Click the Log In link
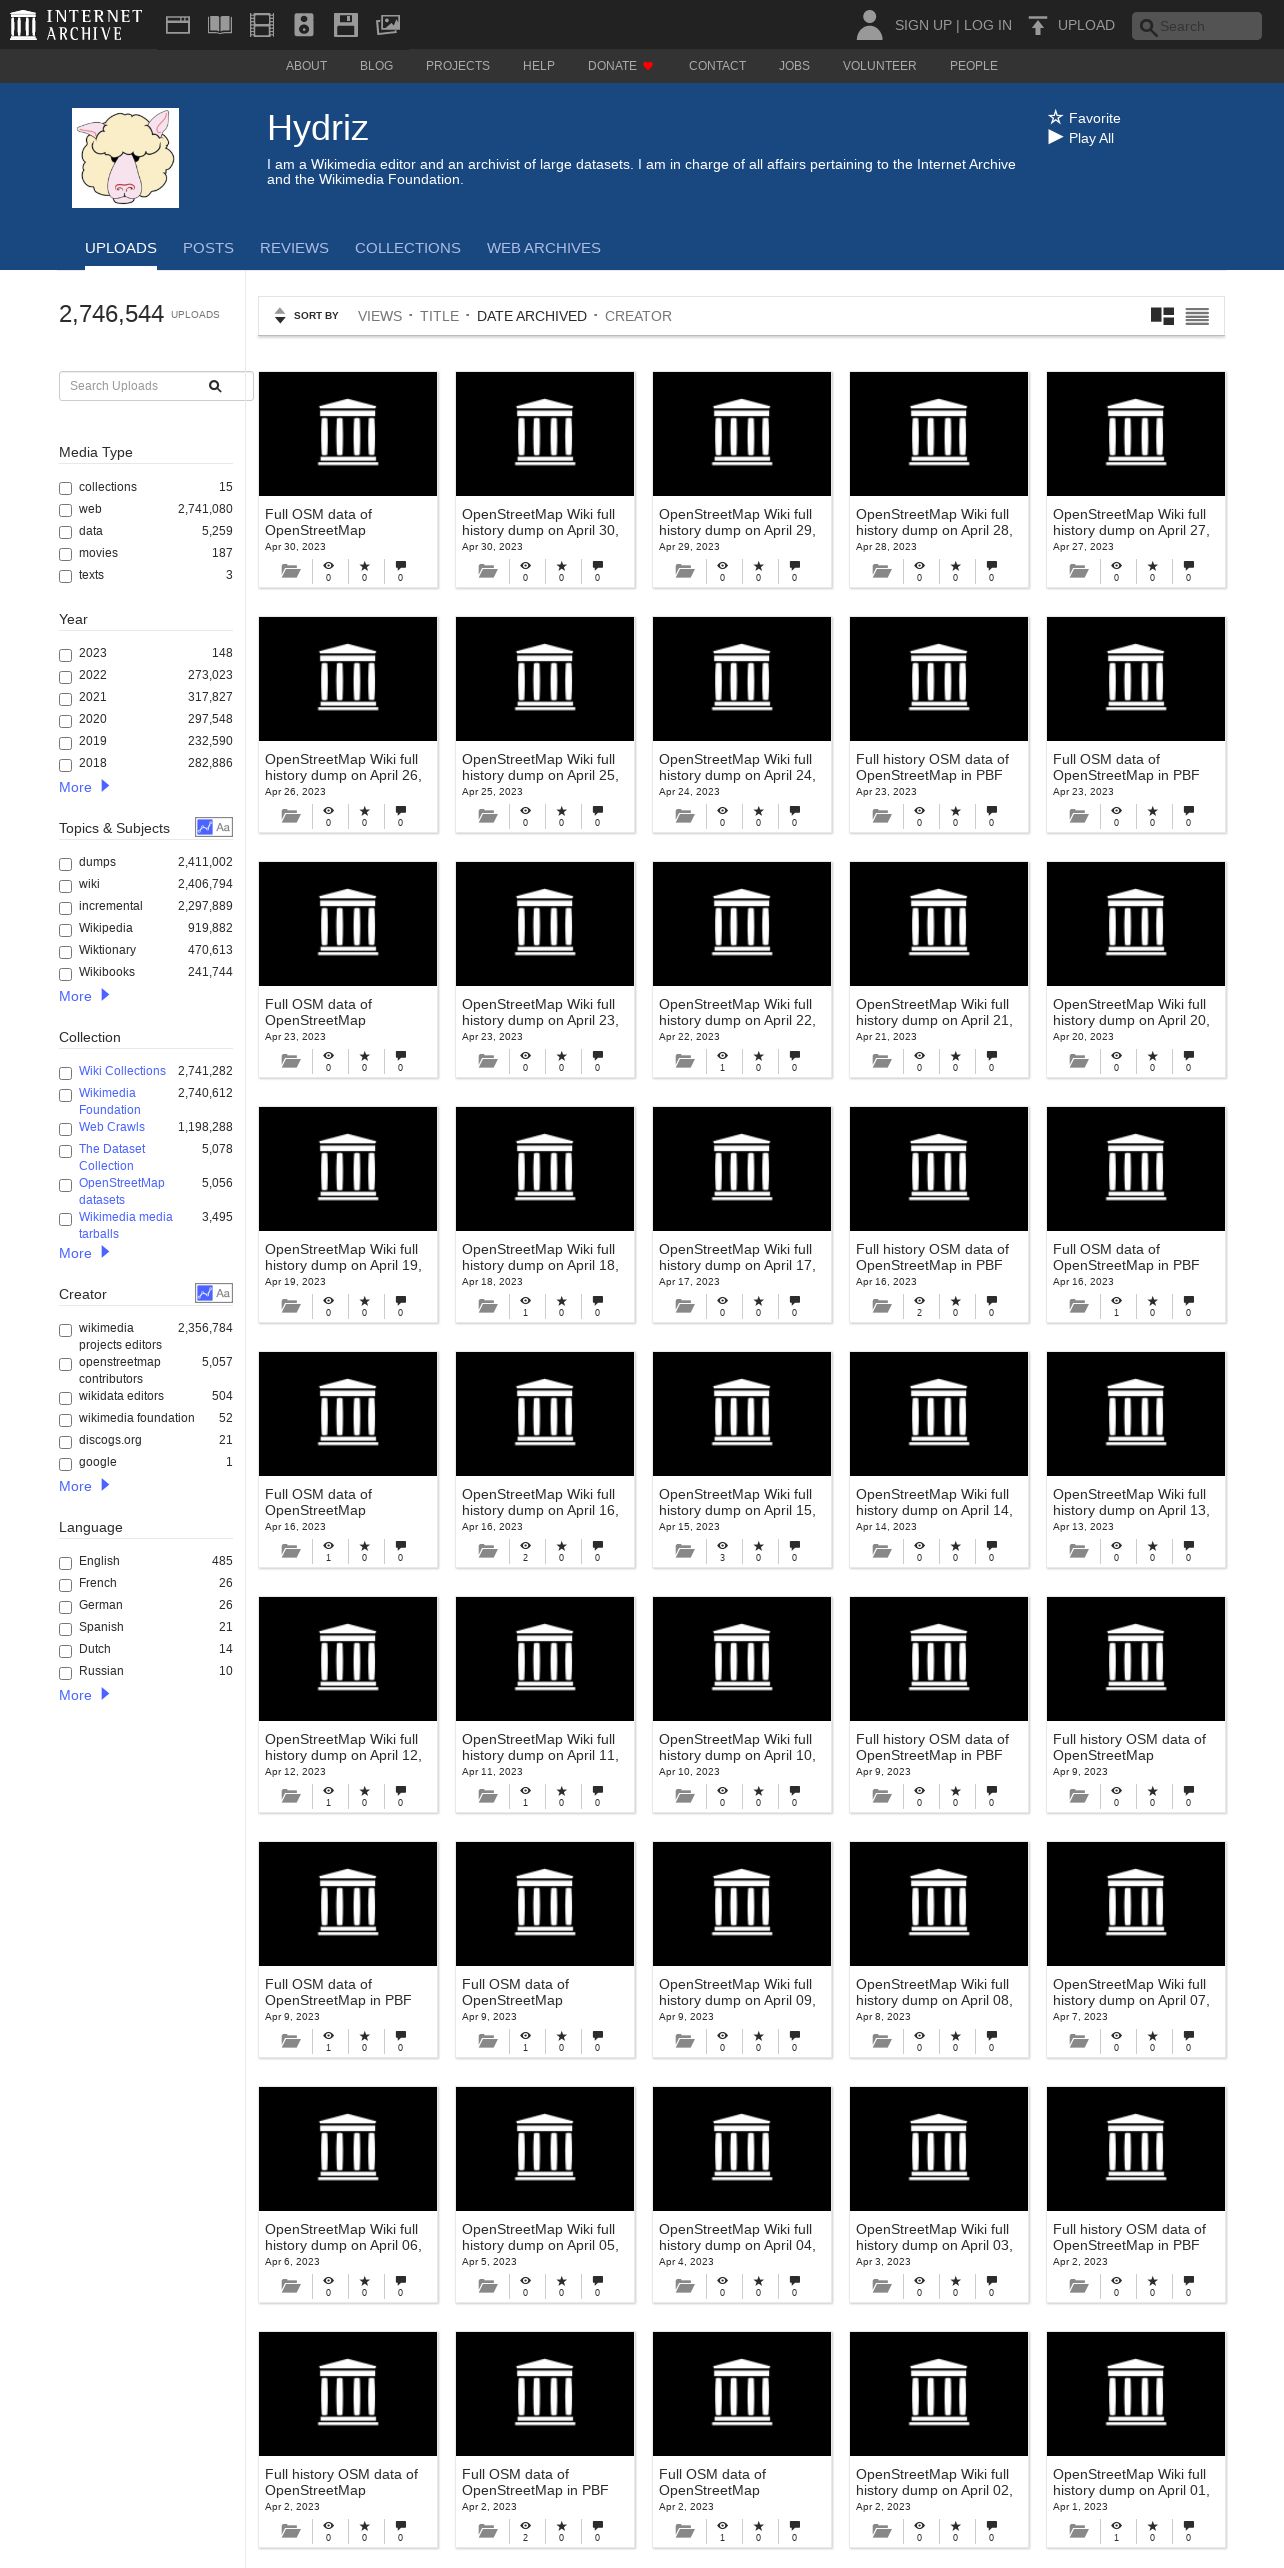 988,25
